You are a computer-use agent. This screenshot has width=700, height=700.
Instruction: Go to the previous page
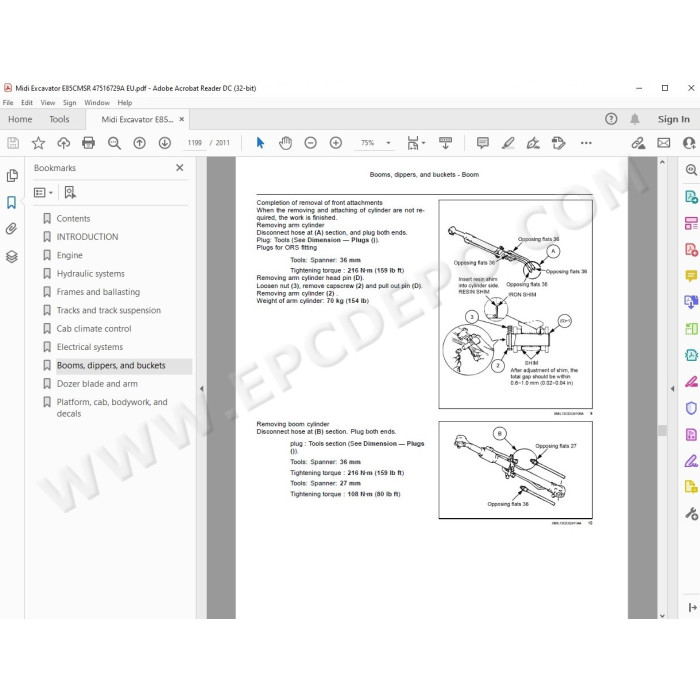(x=140, y=143)
